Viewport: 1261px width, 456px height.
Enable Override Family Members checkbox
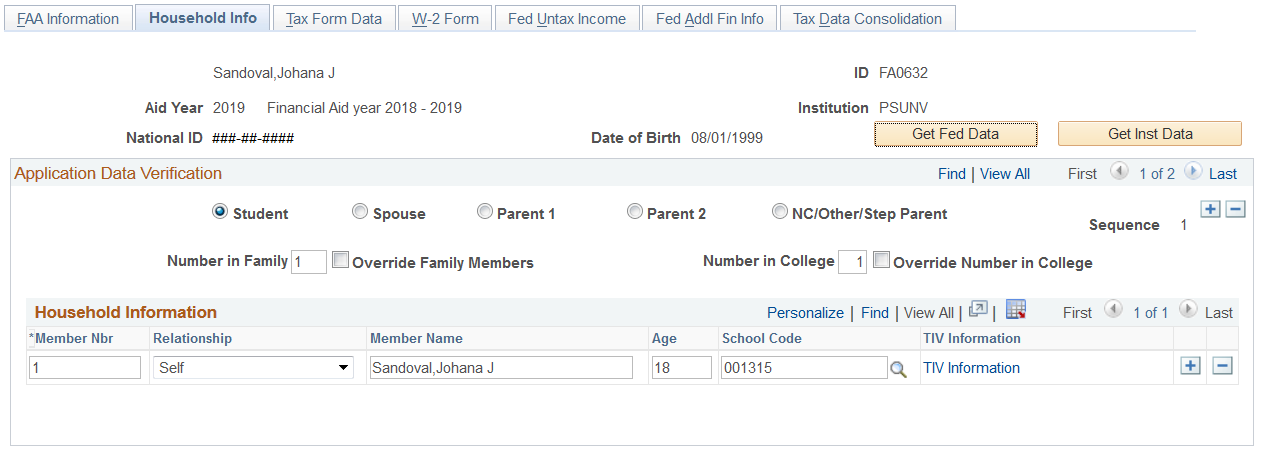click(341, 261)
